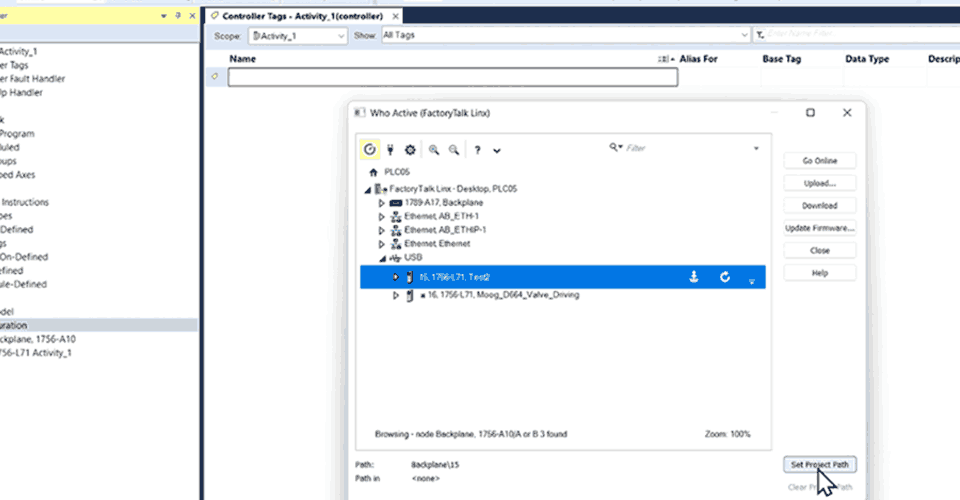
Task: Click the Download button
Action: coord(819,206)
